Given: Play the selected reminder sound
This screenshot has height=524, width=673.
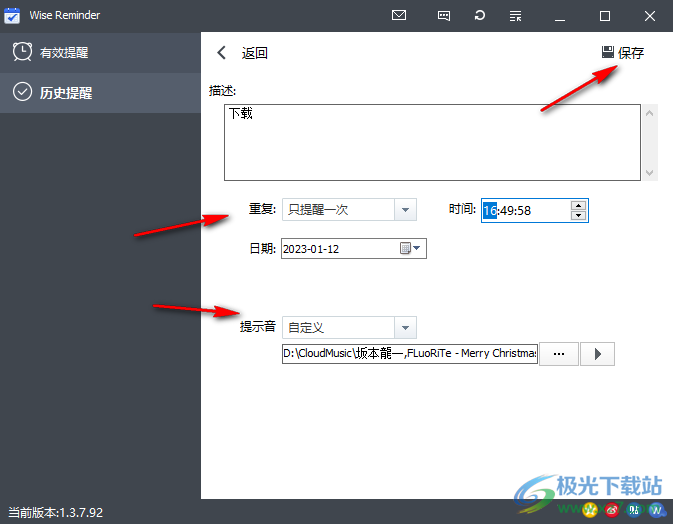Looking at the screenshot, I should coord(597,354).
